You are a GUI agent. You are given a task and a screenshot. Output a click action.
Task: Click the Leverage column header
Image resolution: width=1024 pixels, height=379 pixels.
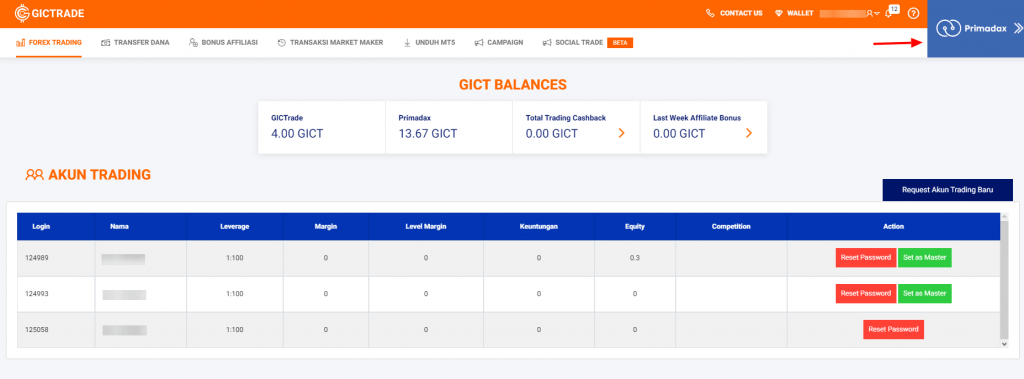pos(234,227)
